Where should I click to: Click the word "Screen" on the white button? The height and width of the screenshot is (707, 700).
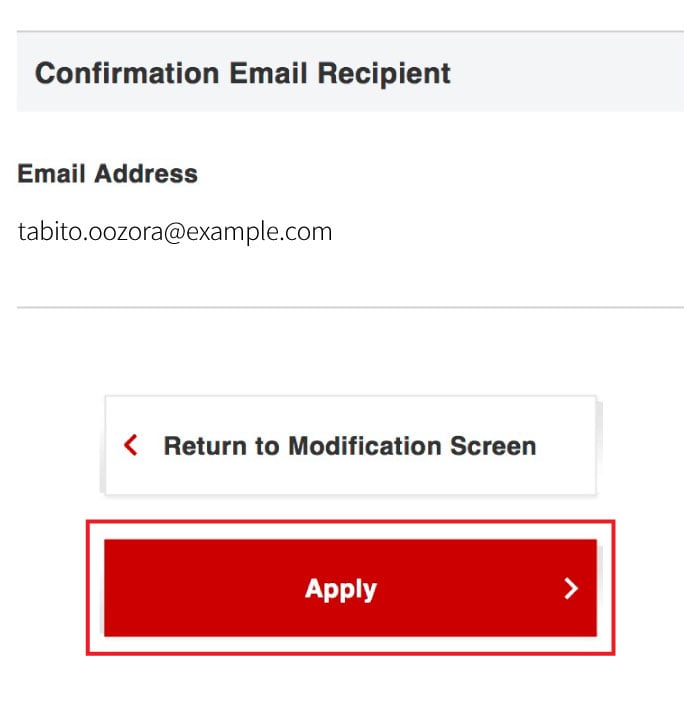coord(497,446)
